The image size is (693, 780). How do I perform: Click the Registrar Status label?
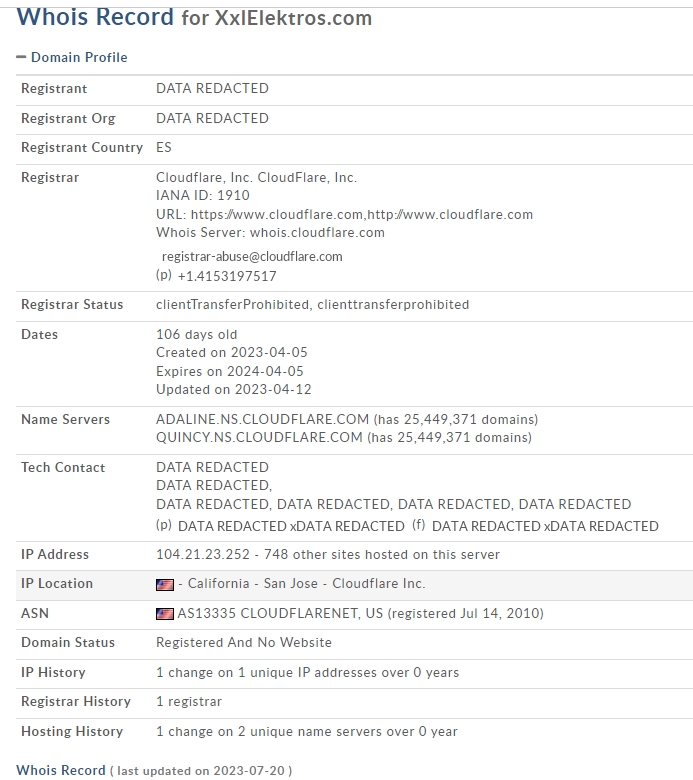pos(72,305)
